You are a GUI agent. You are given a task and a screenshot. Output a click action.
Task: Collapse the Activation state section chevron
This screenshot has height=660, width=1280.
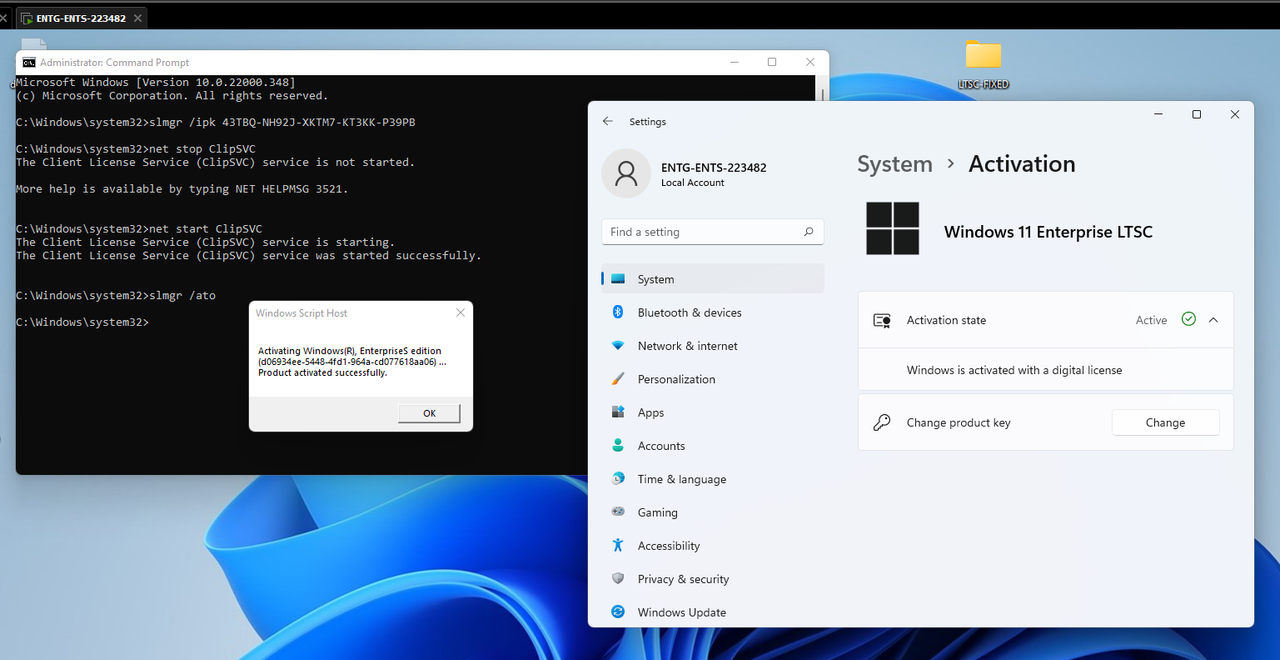coord(1213,320)
